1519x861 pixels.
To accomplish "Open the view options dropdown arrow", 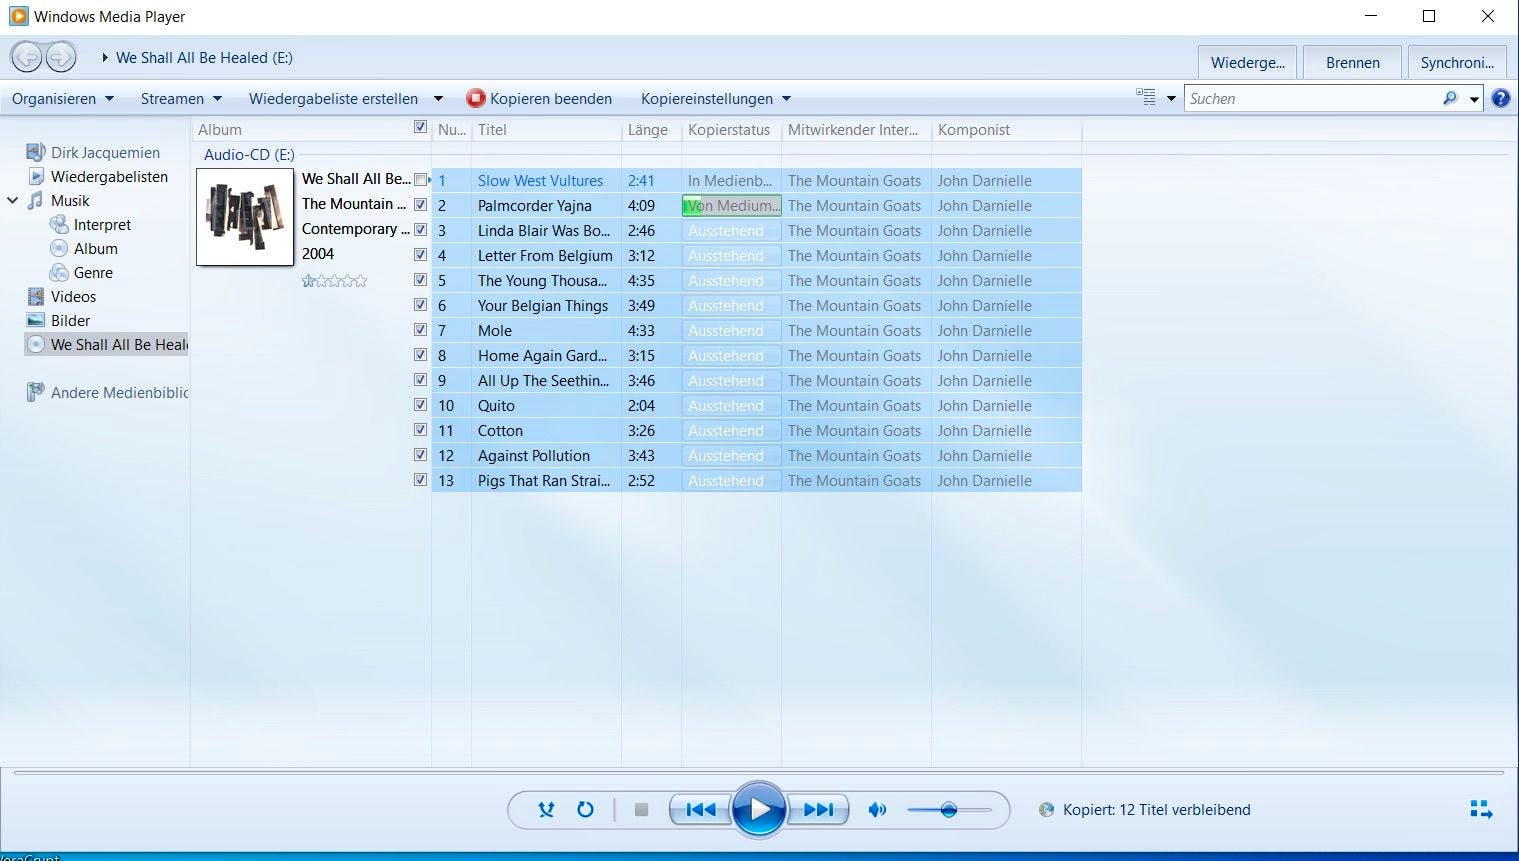I will [x=1171, y=99].
